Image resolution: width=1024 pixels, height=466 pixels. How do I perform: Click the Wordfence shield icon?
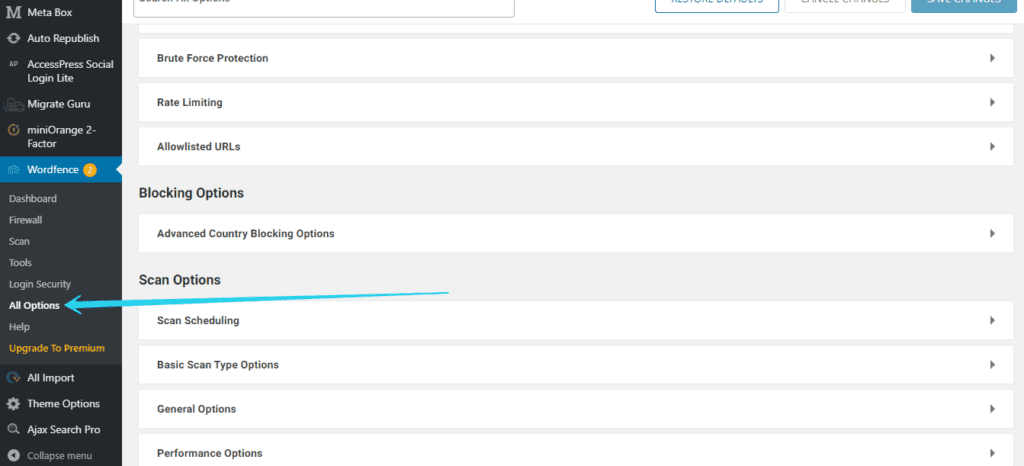pos(13,170)
